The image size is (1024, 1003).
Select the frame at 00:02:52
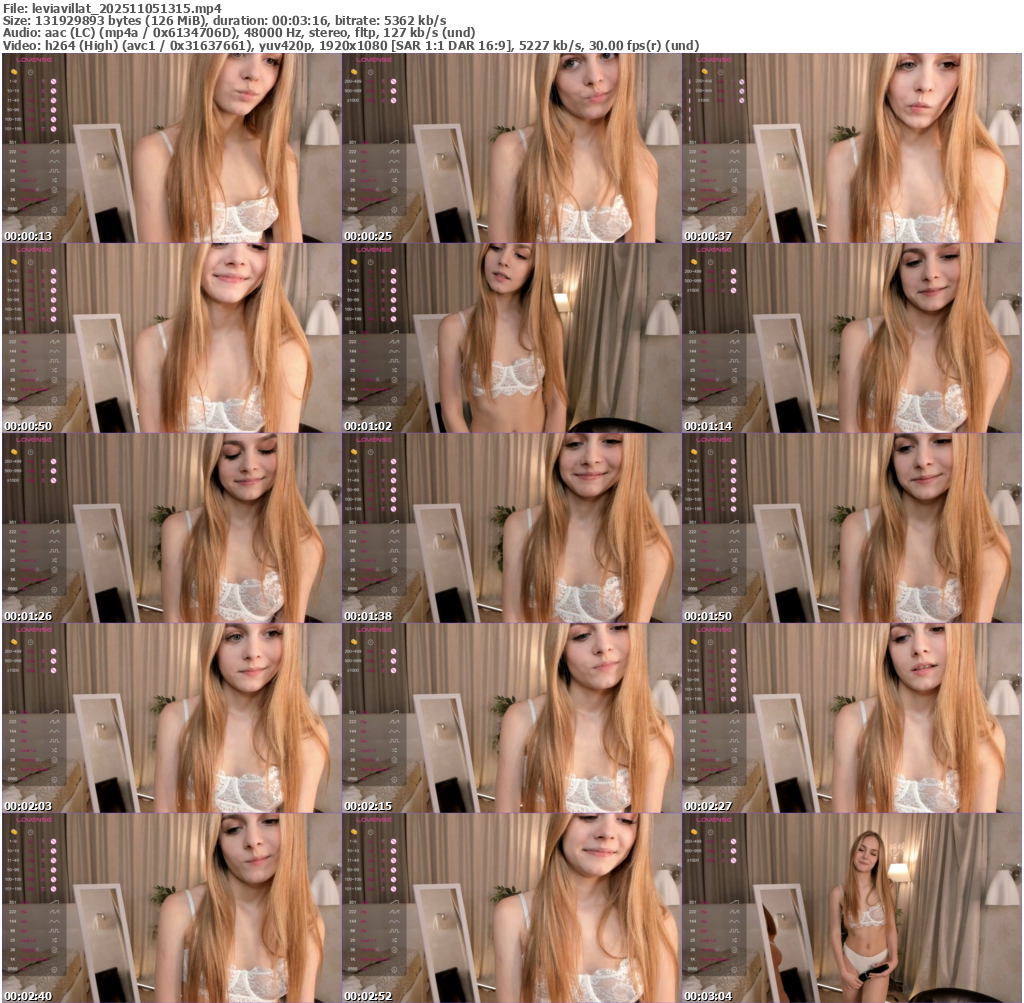pos(511,908)
